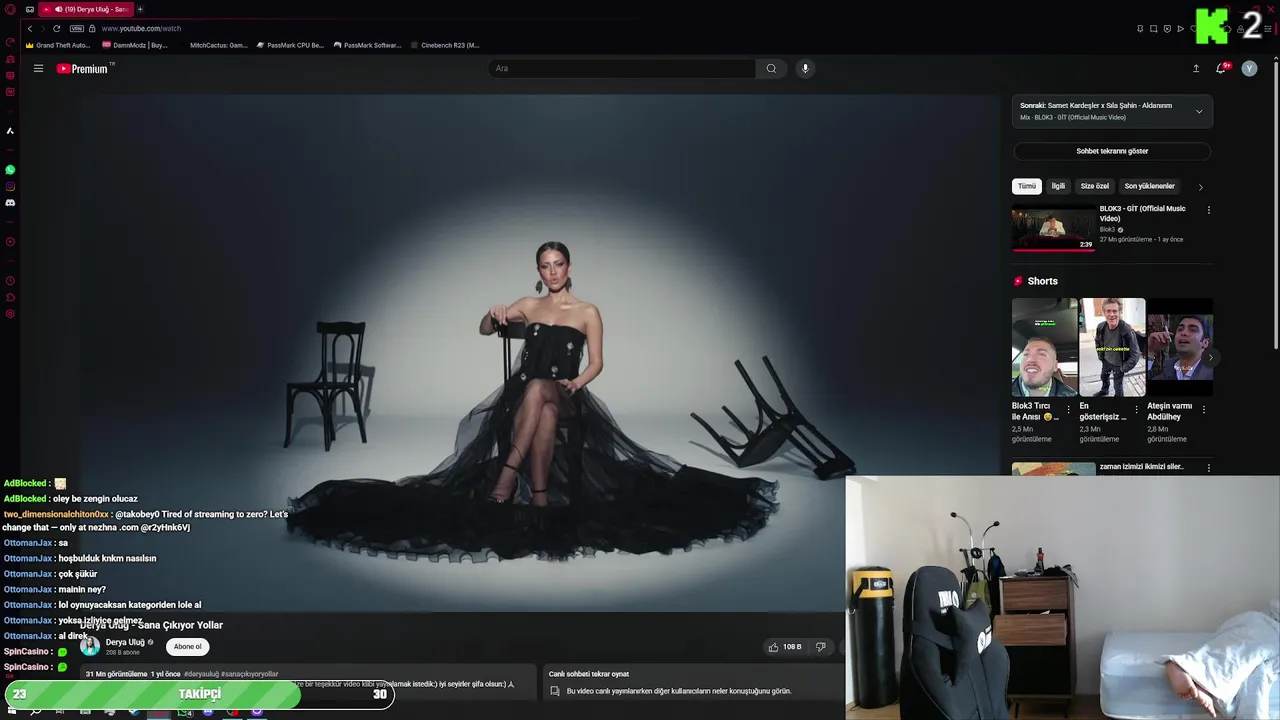Open the Cinebench R23 bookmark
This screenshot has width=1280, height=720.
[445, 45]
